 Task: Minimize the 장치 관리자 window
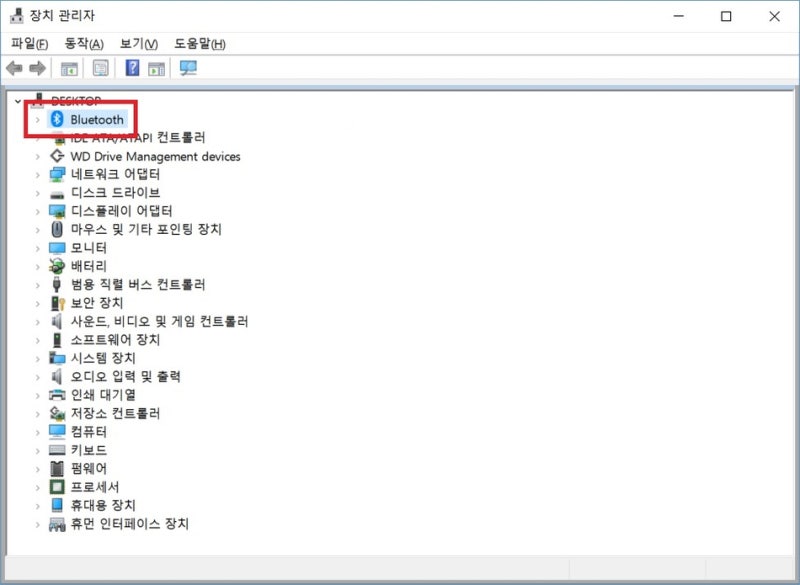tap(679, 16)
